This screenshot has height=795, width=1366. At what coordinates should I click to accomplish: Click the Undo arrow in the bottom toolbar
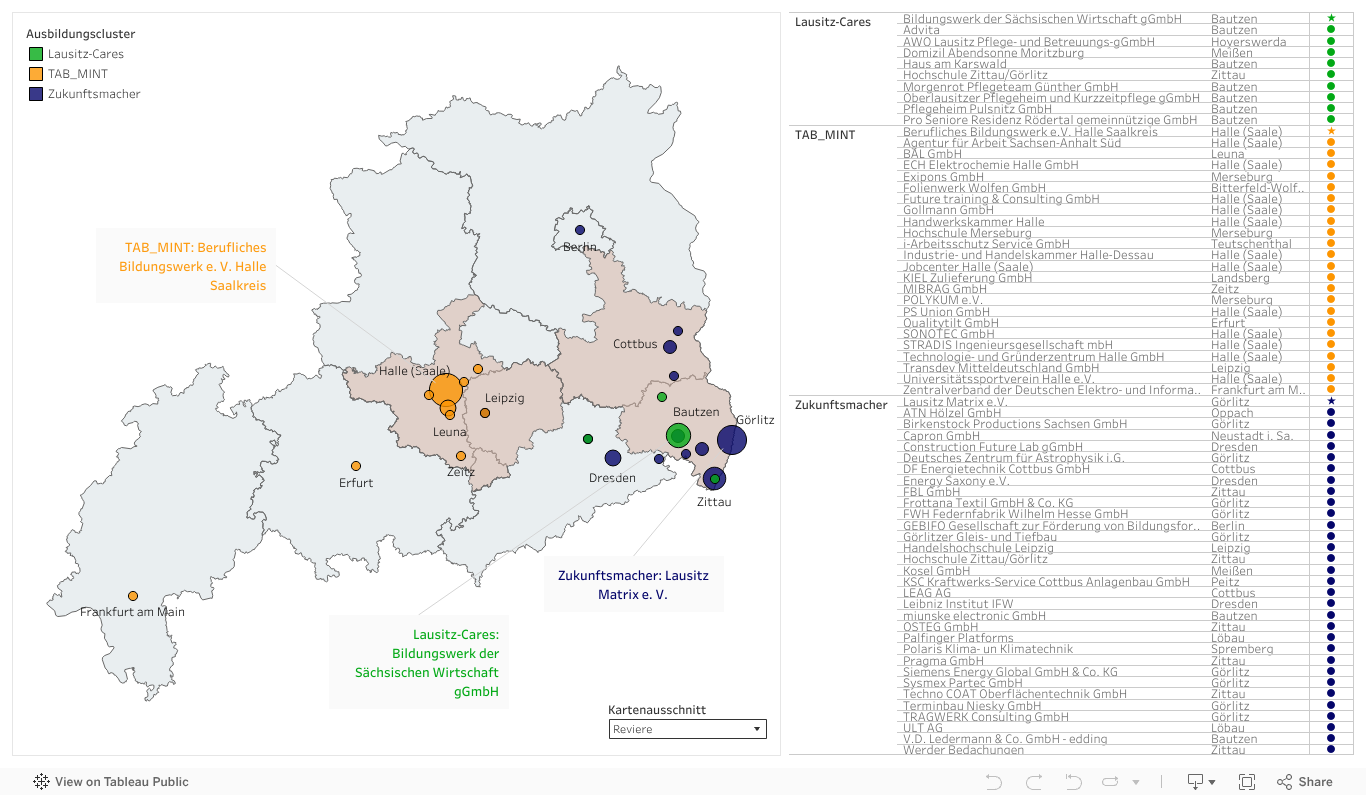(993, 782)
